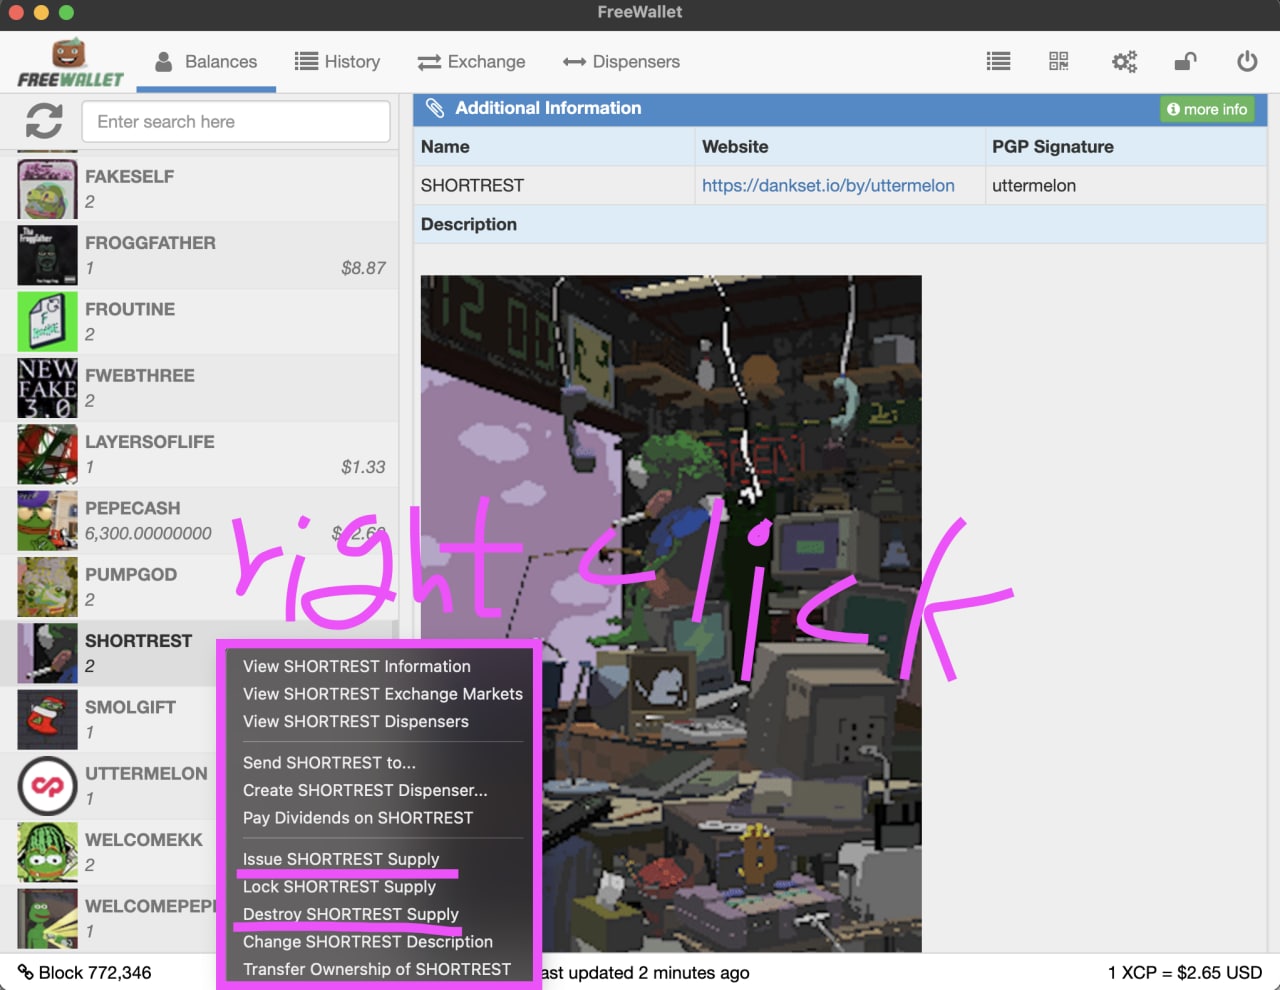Viewport: 1280px width, 990px height.
Task: Select the FROUTINE asset
Action: pyautogui.click(x=199, y=321)
